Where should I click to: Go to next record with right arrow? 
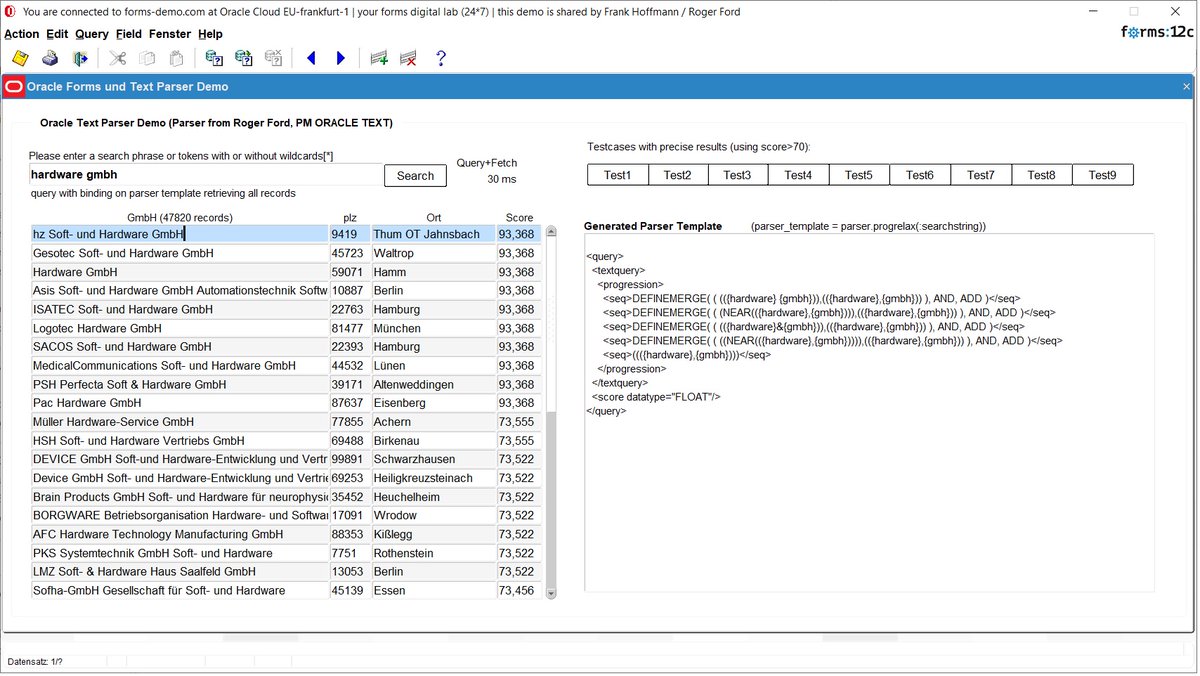(x=341, y=58)
